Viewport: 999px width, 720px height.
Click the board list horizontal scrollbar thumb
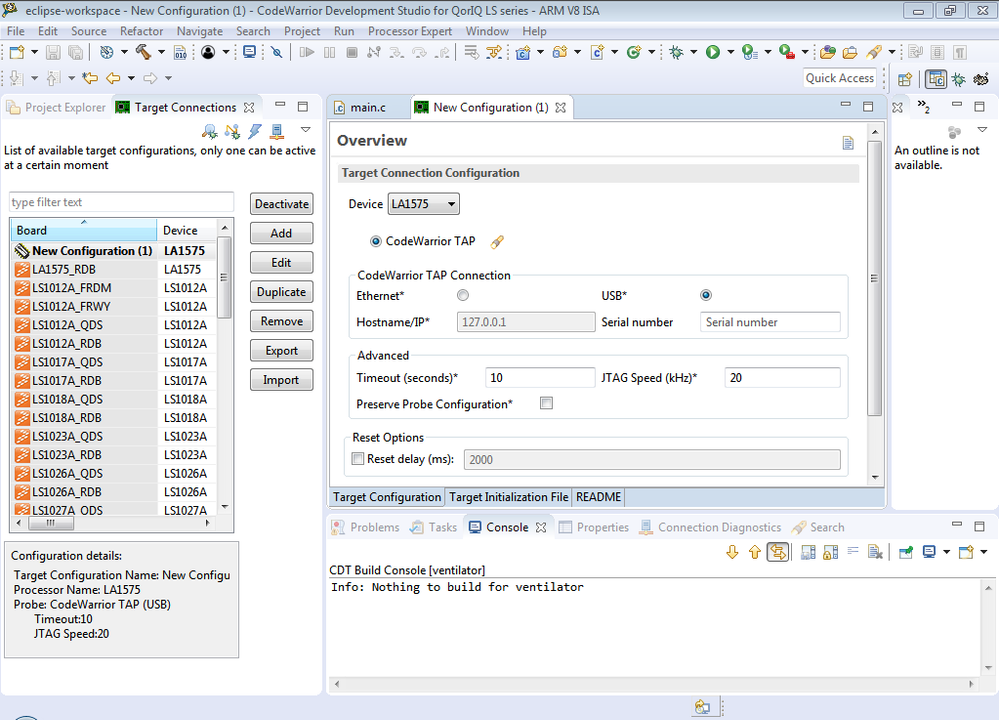(51, 523)
